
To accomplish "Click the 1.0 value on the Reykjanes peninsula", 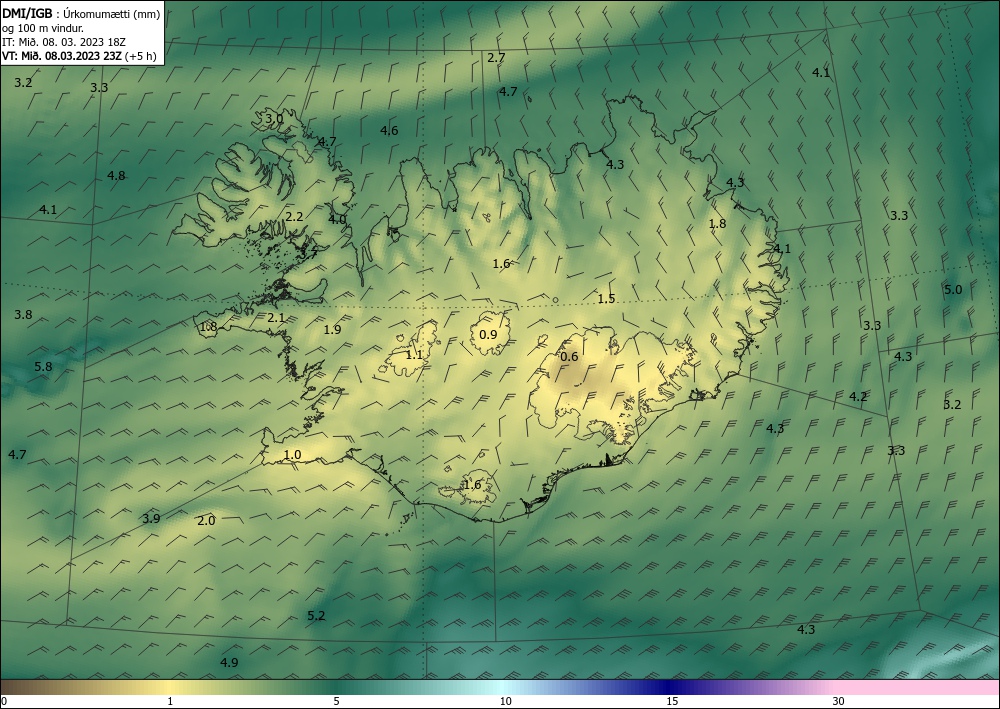I will (x=292, y=455).
